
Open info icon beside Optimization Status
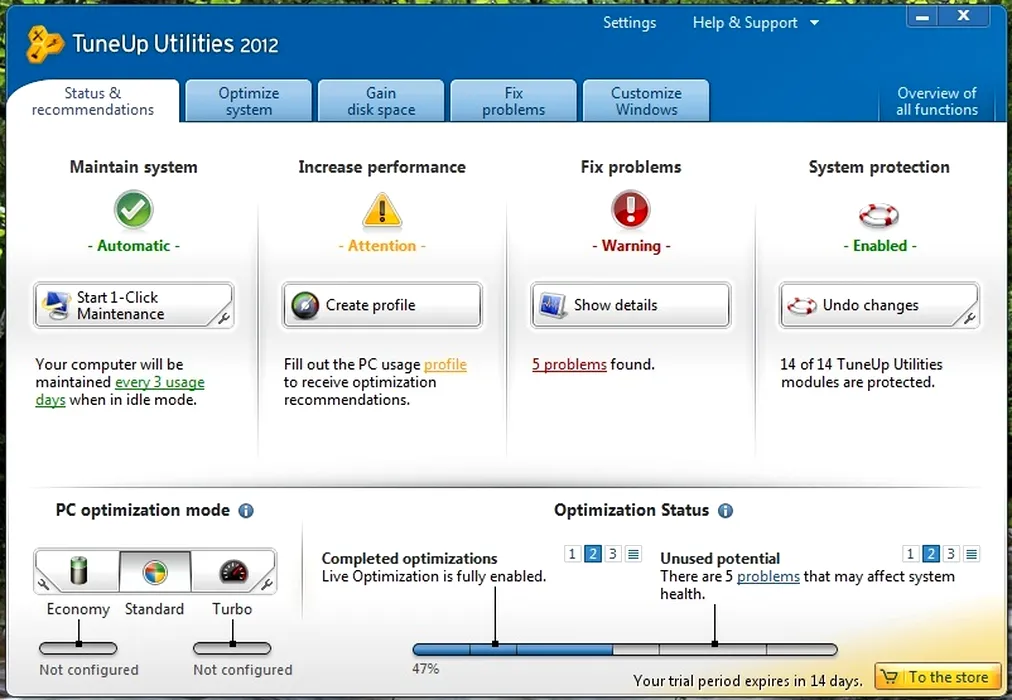click(725, 511)
